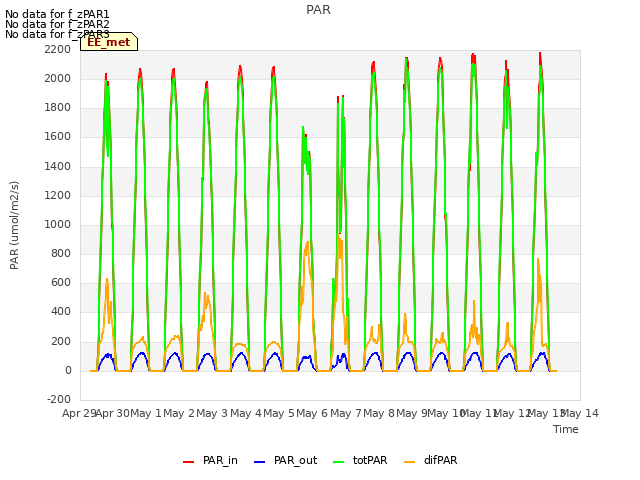Click the -200 y-axis tick label
This screenshot has height=480, width=640.
tap(59, 400)
